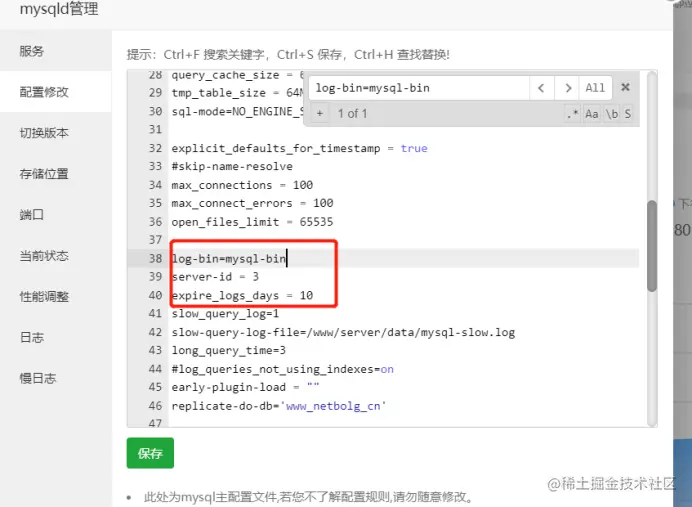Toggle whole word \b search option
Screen dimensions: 692x507
[x=611, y=114]
